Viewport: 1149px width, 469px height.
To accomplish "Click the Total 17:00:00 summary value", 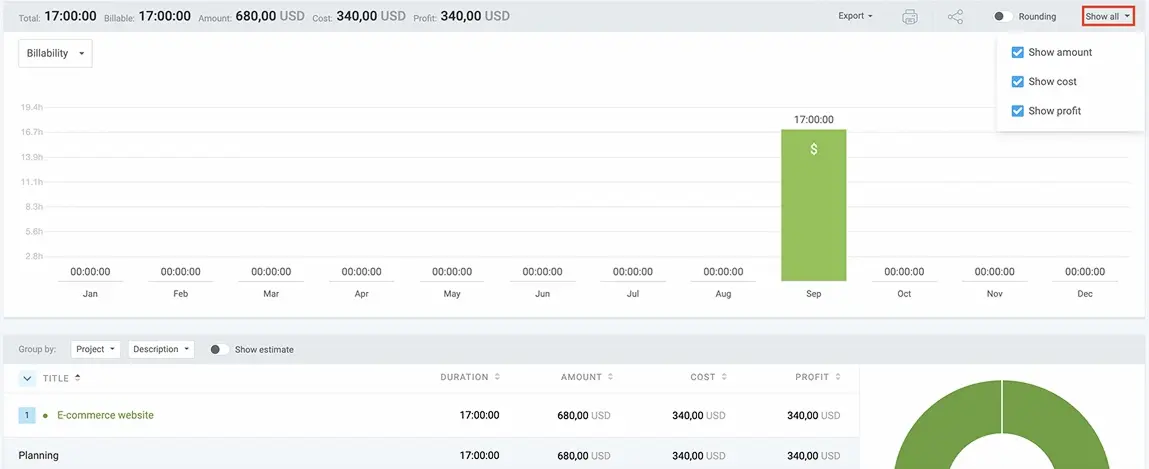I will pyautogui.click(x=72, y=16).
